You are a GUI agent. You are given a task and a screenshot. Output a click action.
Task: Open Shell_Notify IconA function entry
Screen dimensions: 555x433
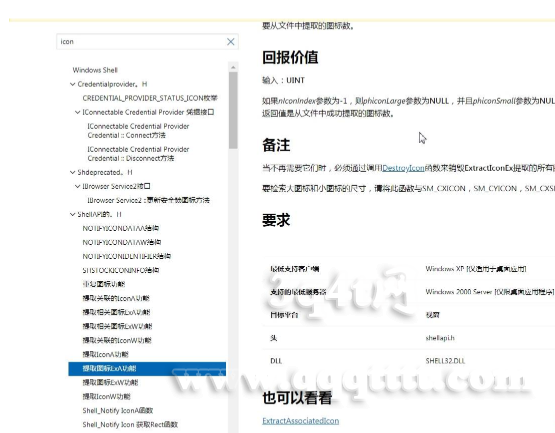point(118,411)
